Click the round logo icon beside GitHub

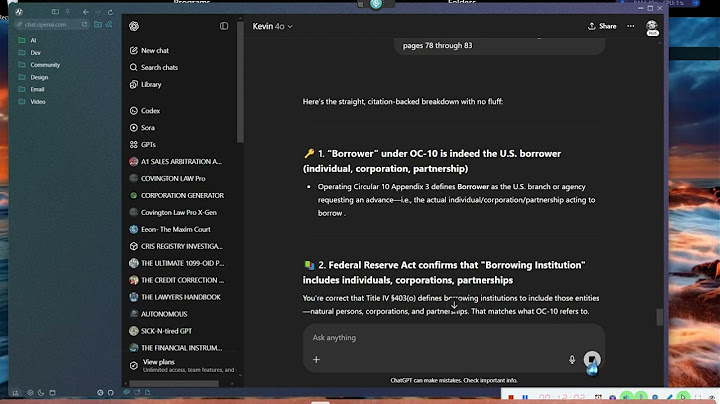pos(100,393)
